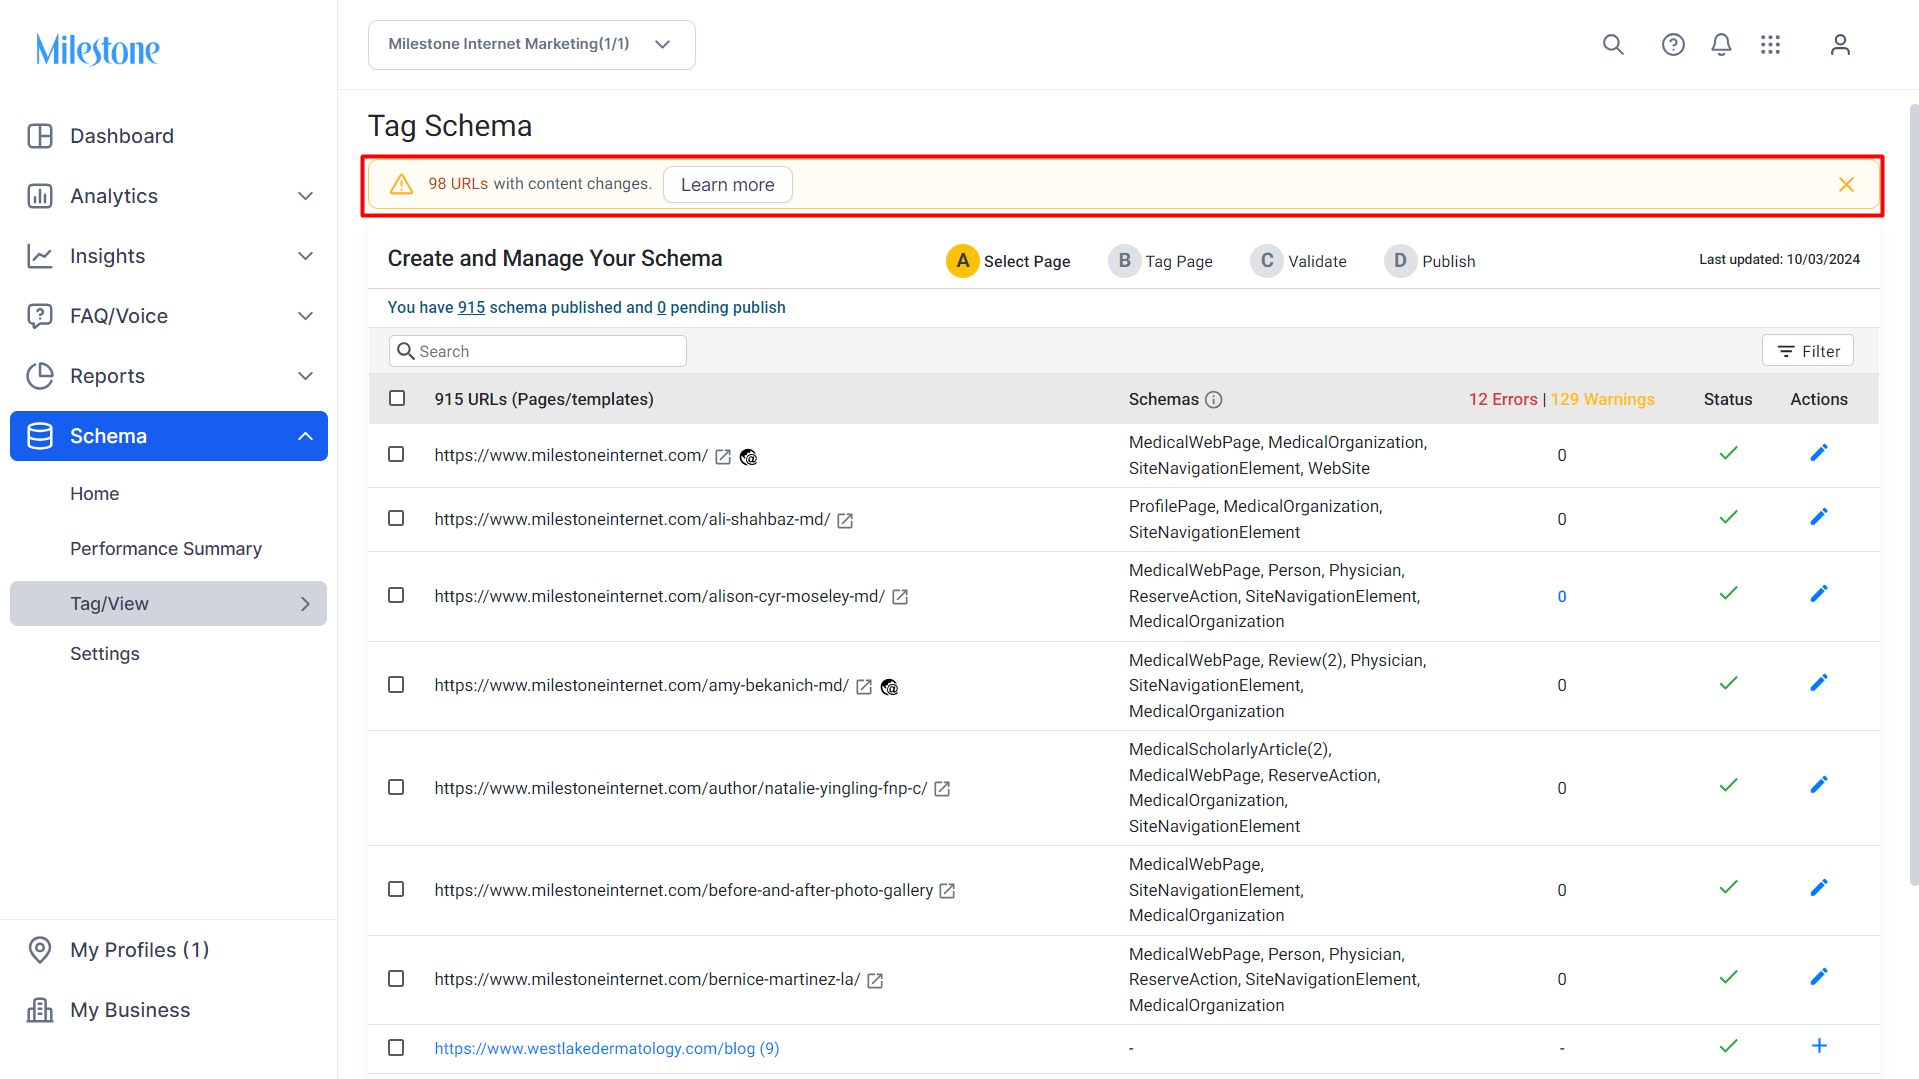
Task: Open the Filter button
Action: (x=1807, y=351)
